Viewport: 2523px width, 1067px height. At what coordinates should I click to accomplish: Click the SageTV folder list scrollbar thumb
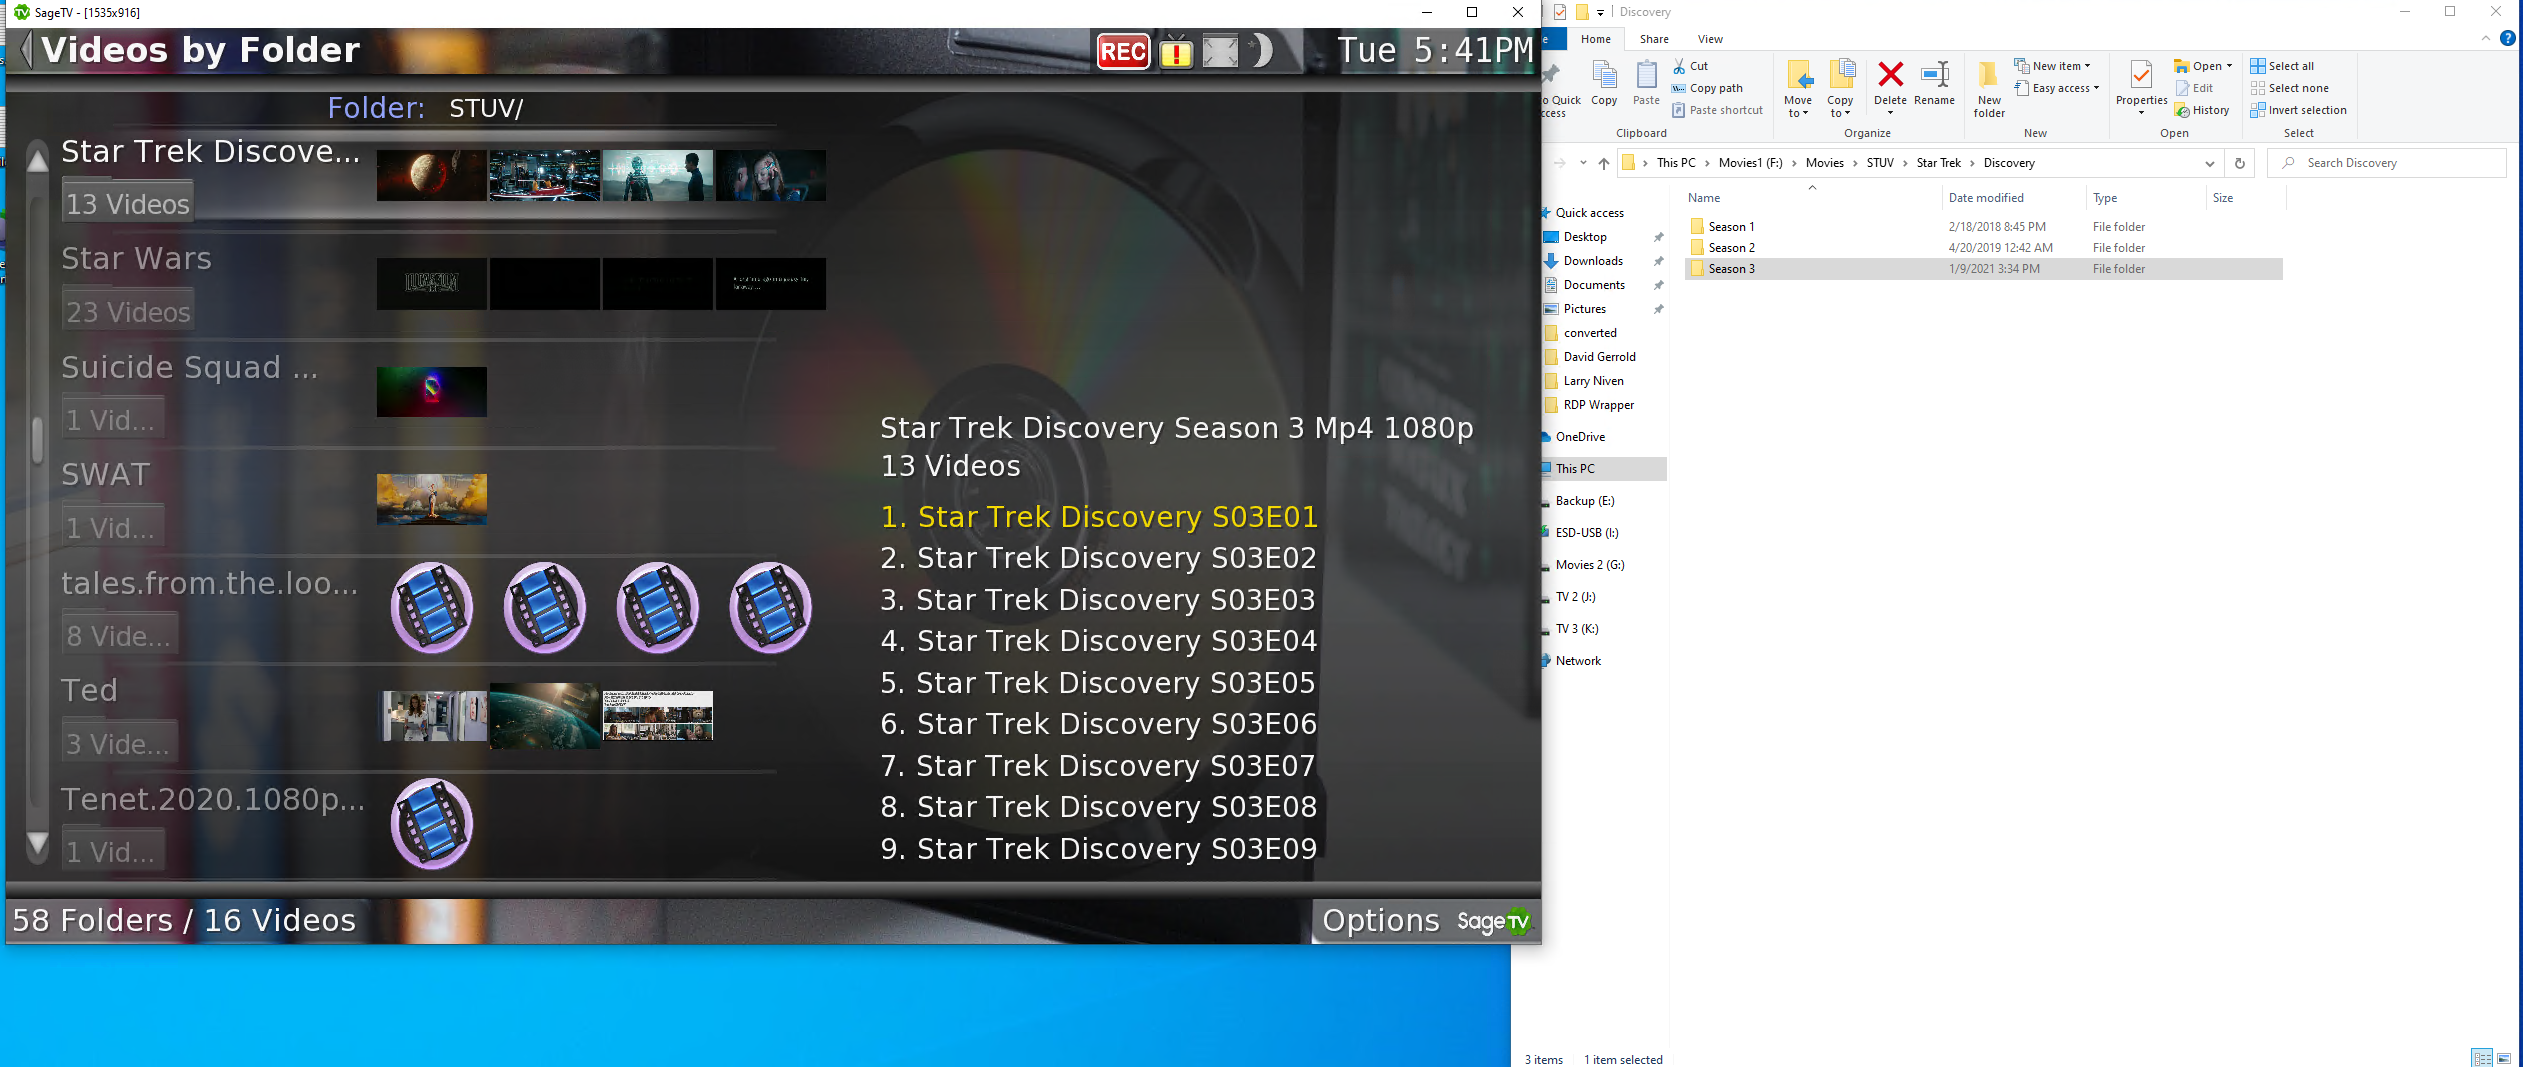[x=38, y=440]
